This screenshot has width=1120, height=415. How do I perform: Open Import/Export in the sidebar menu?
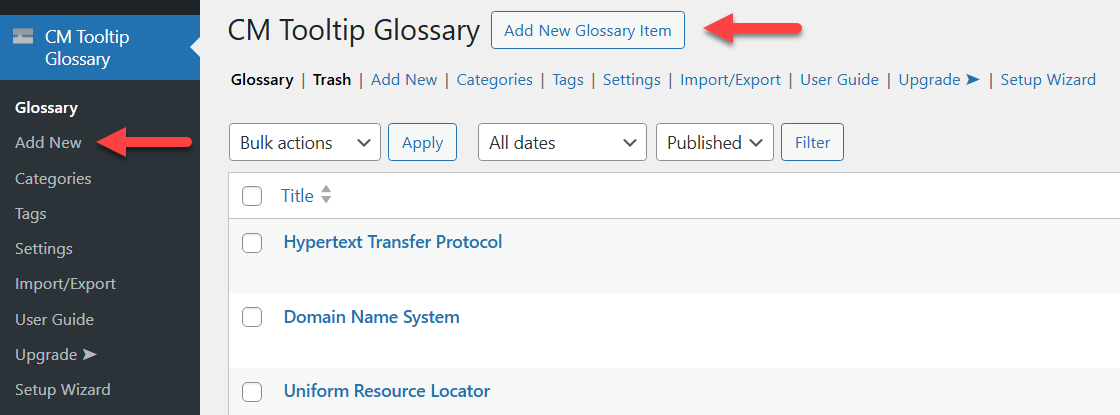pos(65,284)
